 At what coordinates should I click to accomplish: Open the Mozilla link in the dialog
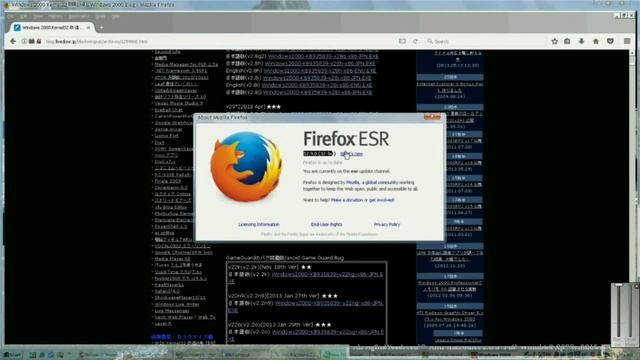click(353, 182)
